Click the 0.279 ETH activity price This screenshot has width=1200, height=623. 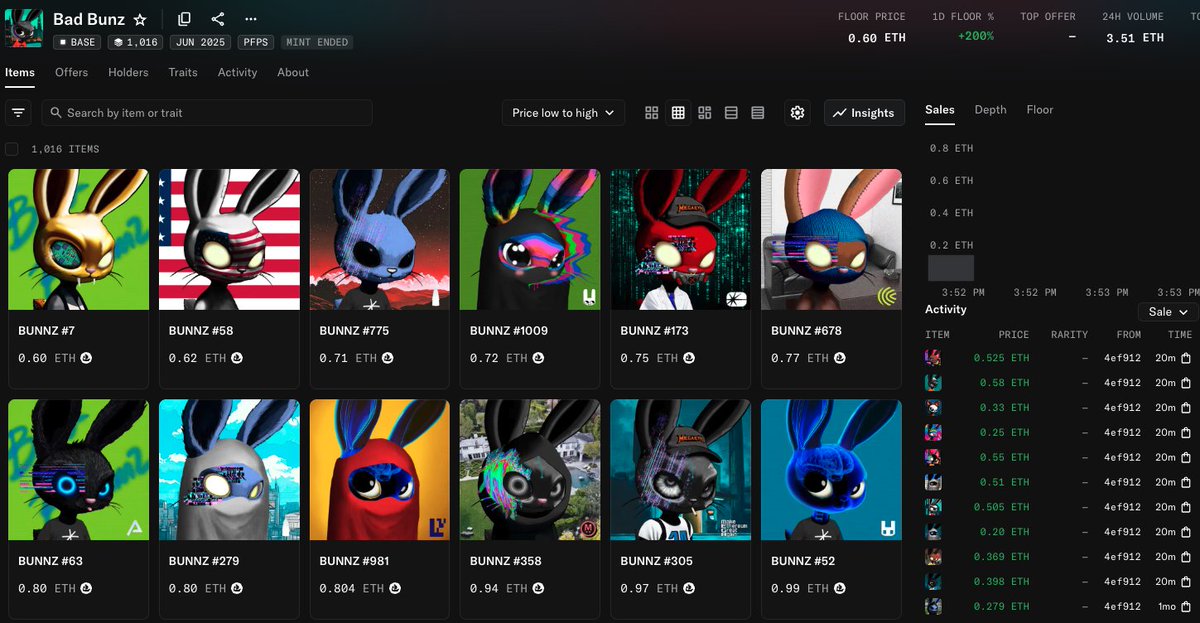pos(1001,606)
